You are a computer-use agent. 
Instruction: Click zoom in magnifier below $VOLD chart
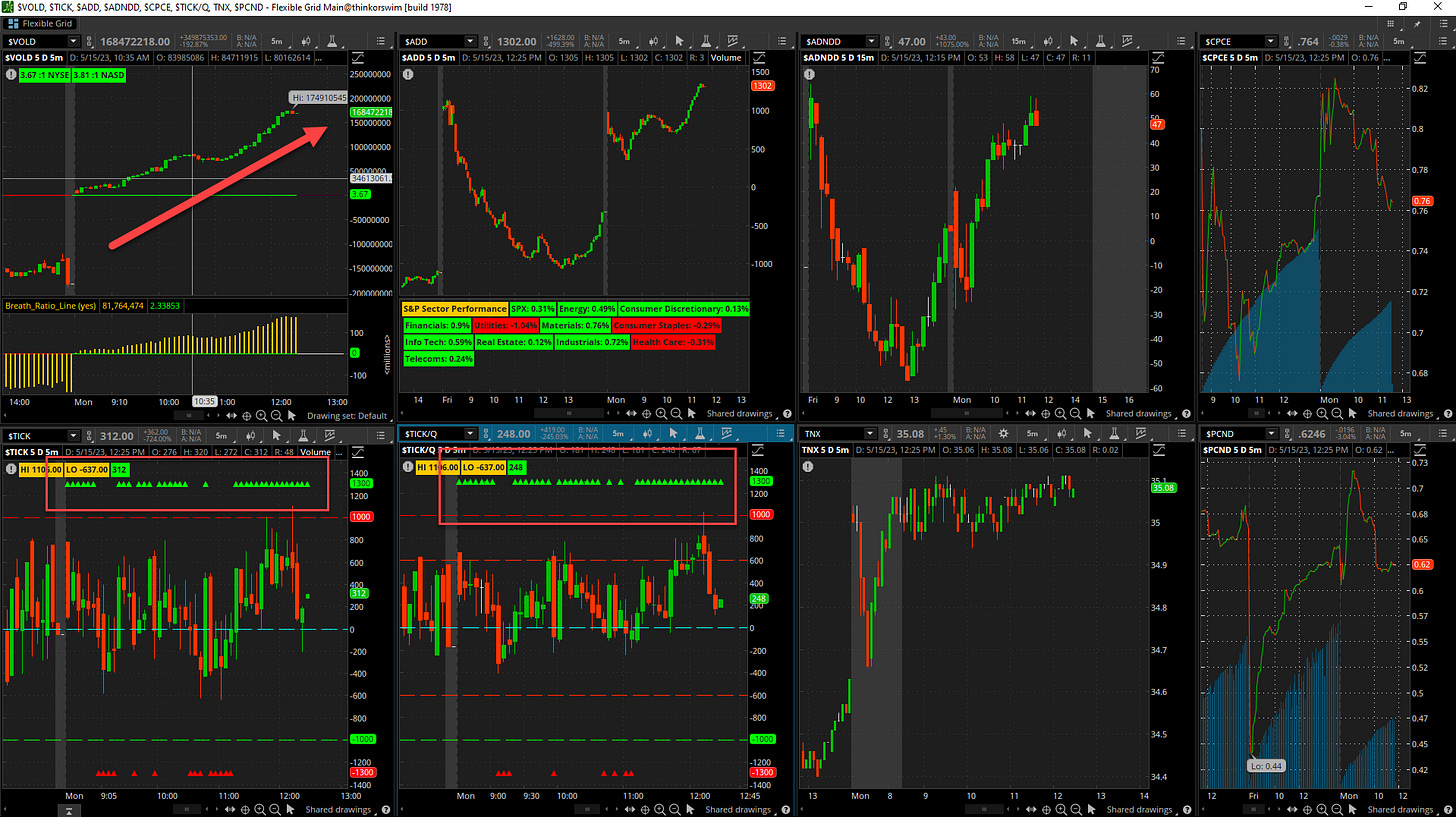(x=261, y=415)
